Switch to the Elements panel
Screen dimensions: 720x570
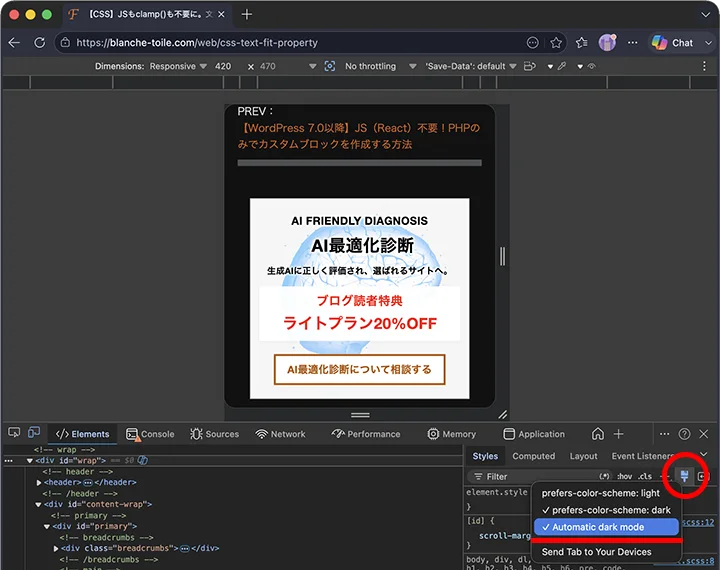[x=83, y=434]
